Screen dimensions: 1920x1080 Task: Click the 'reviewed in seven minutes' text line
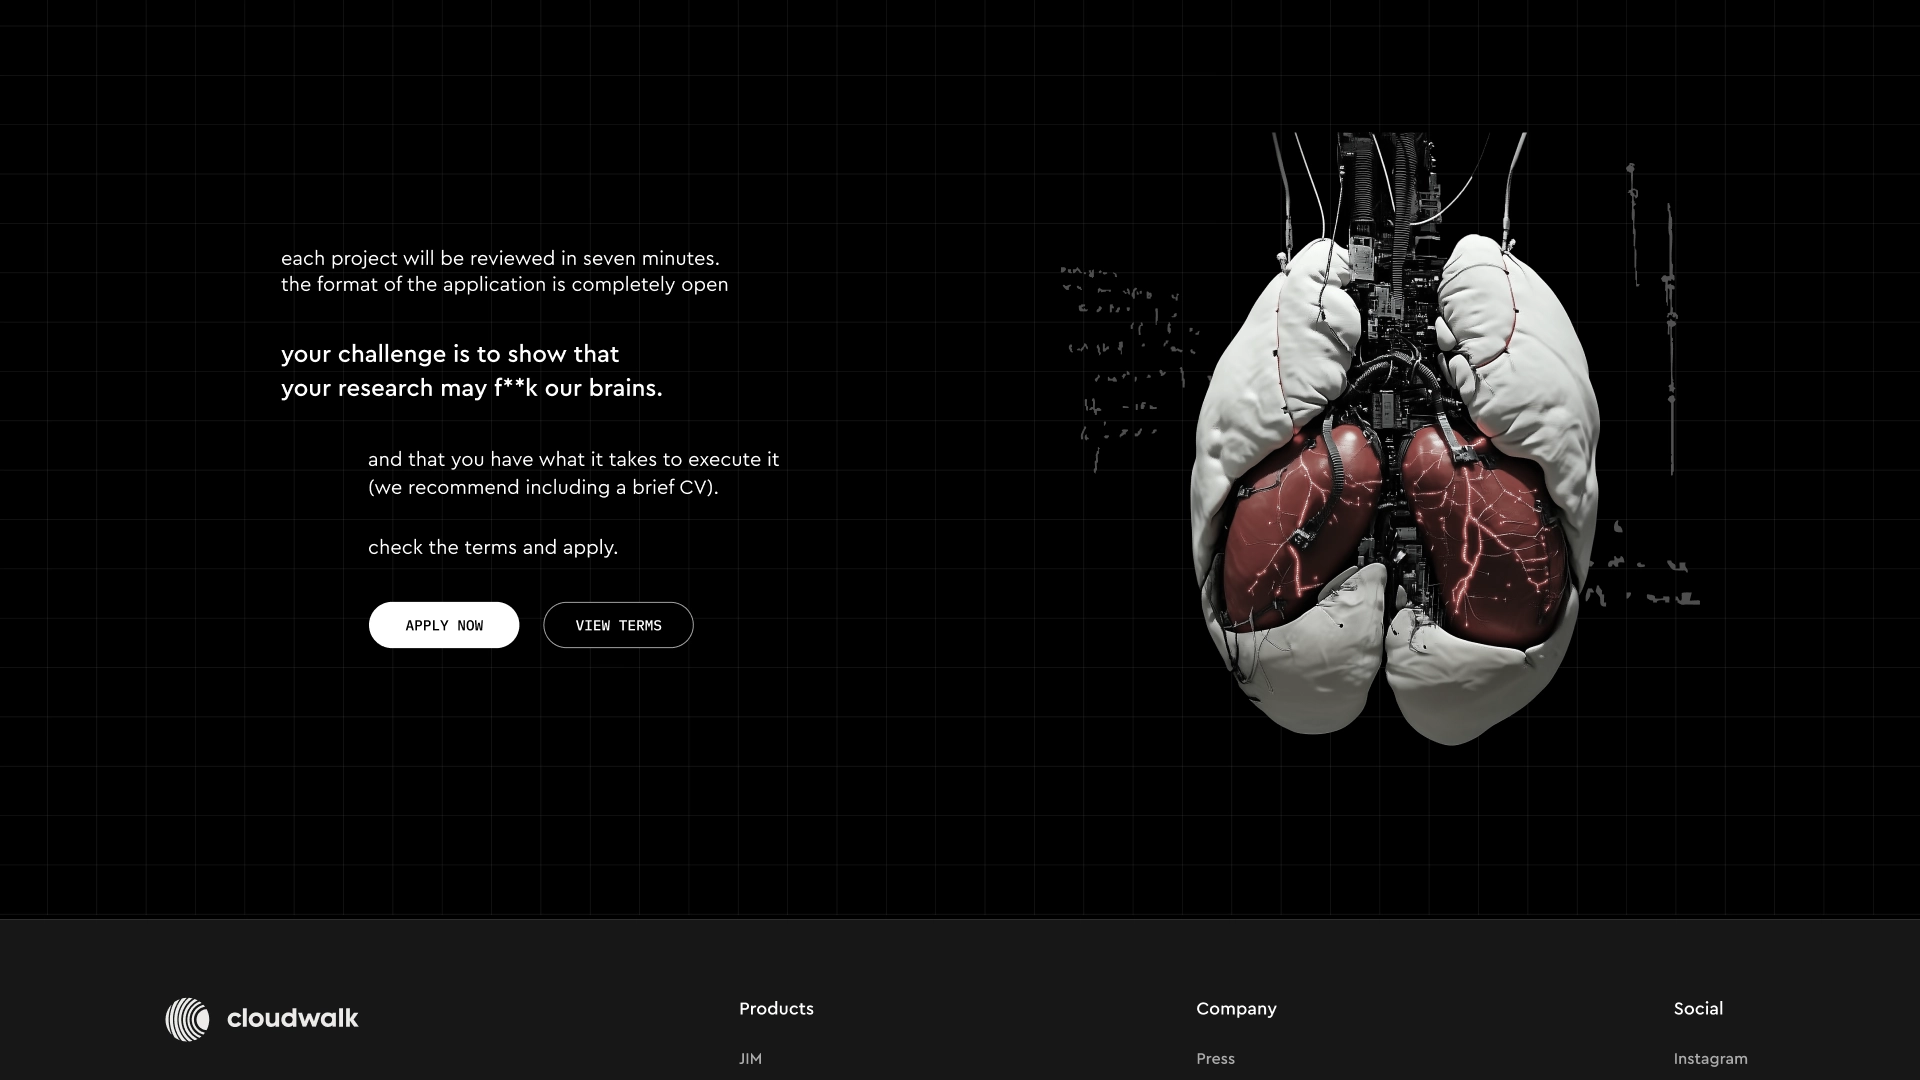pos(500,258)
